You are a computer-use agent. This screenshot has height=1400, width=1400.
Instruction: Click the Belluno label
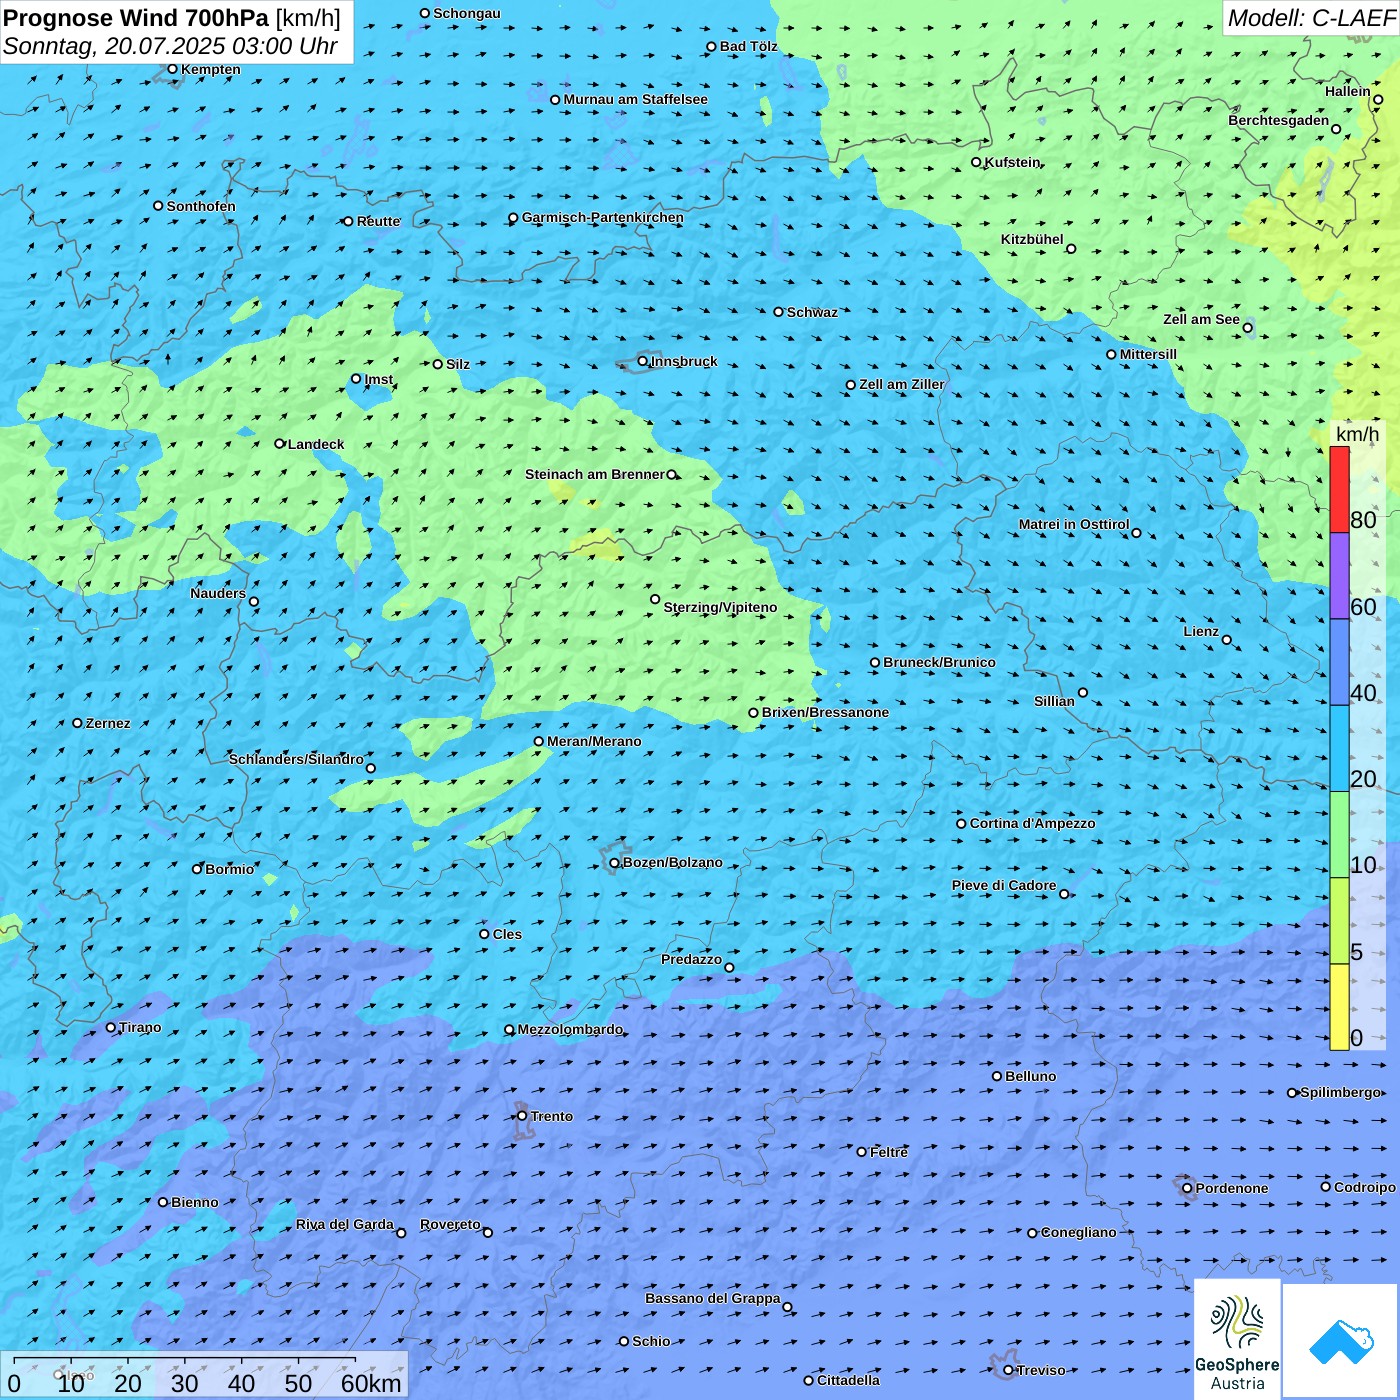(1030, 1076)
